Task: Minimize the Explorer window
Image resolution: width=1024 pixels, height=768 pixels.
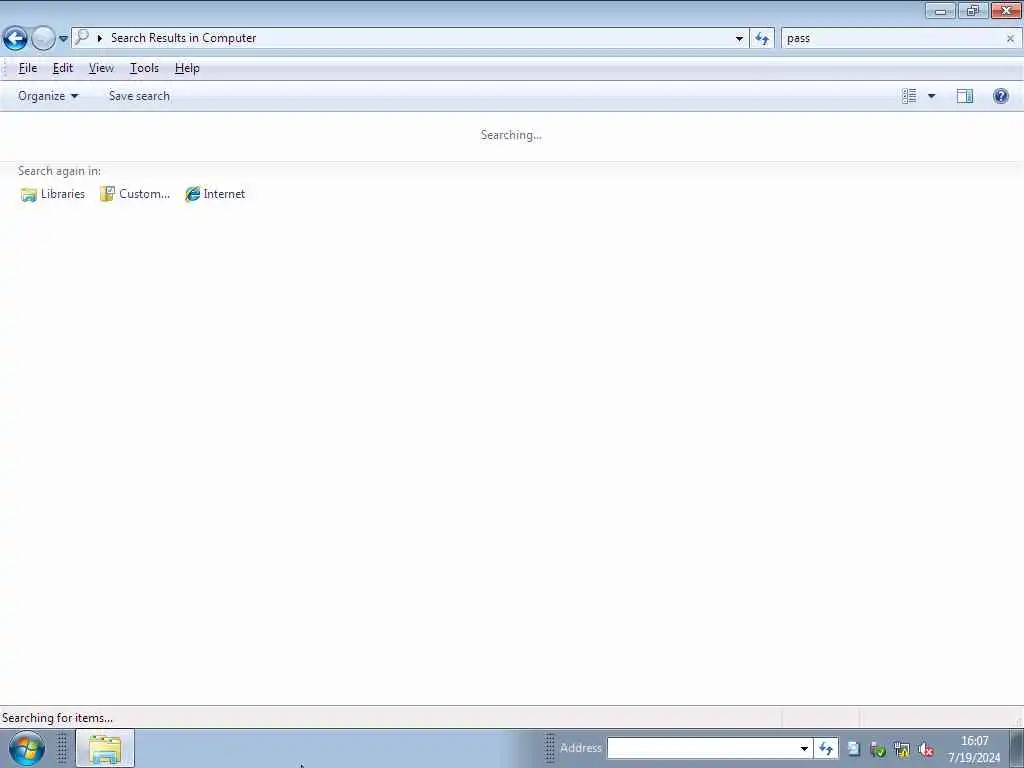Action: 940,10
